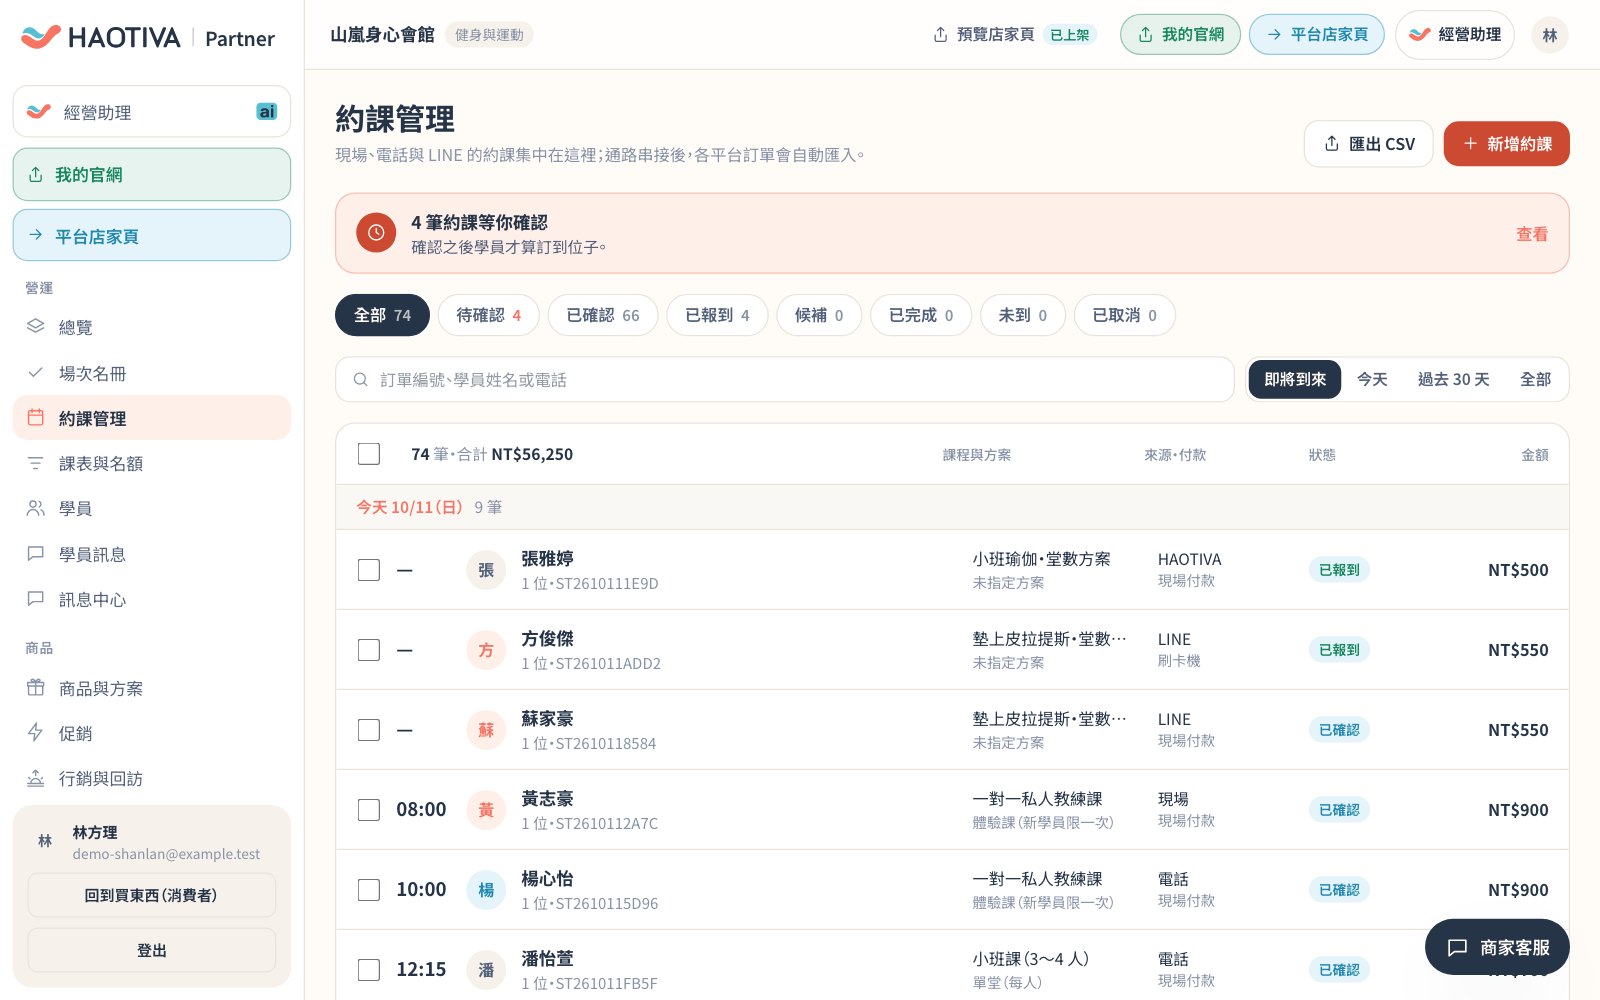Check the box for 蘇家豪's booking
Viewport: 1600px width, 1000px height.
[x=369, y=730]
